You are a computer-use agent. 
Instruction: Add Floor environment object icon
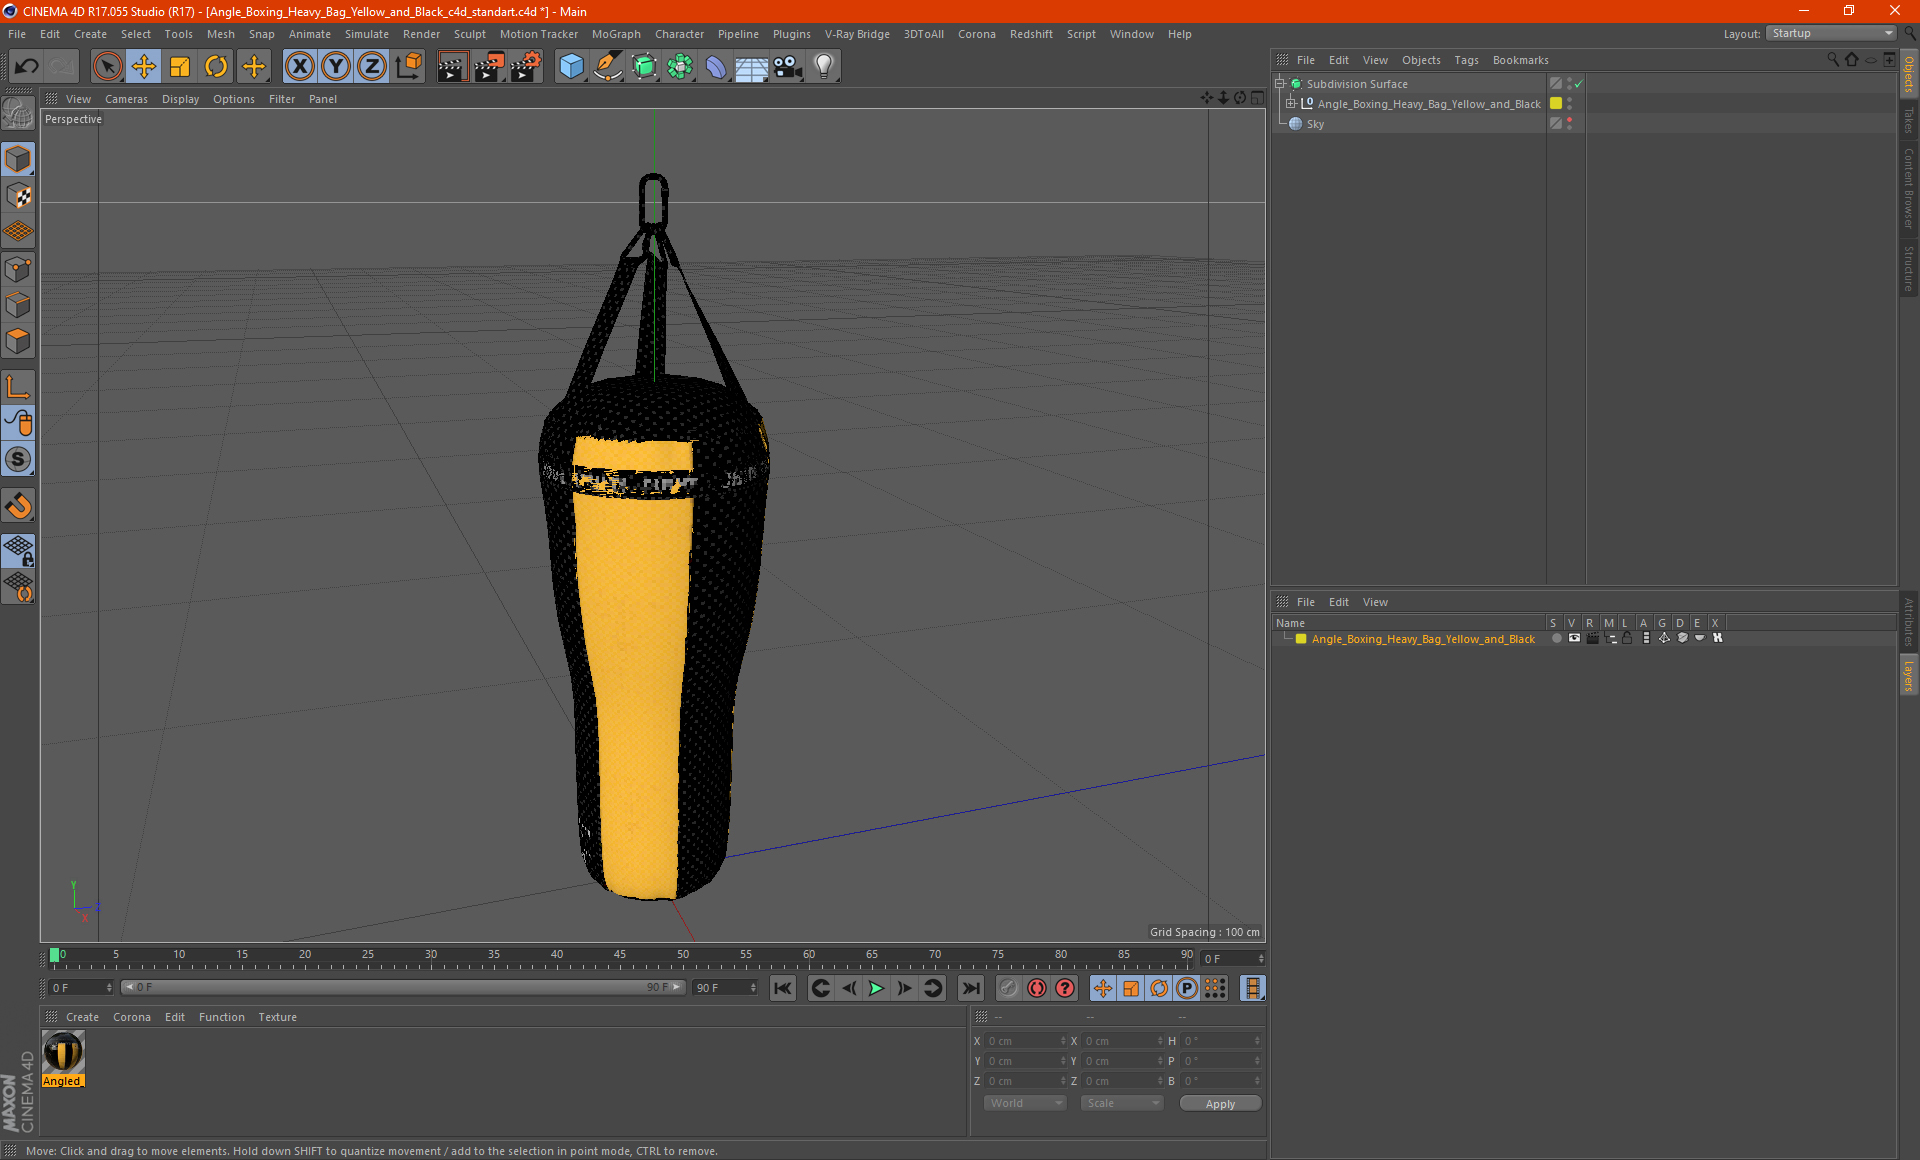click(752, 67)
